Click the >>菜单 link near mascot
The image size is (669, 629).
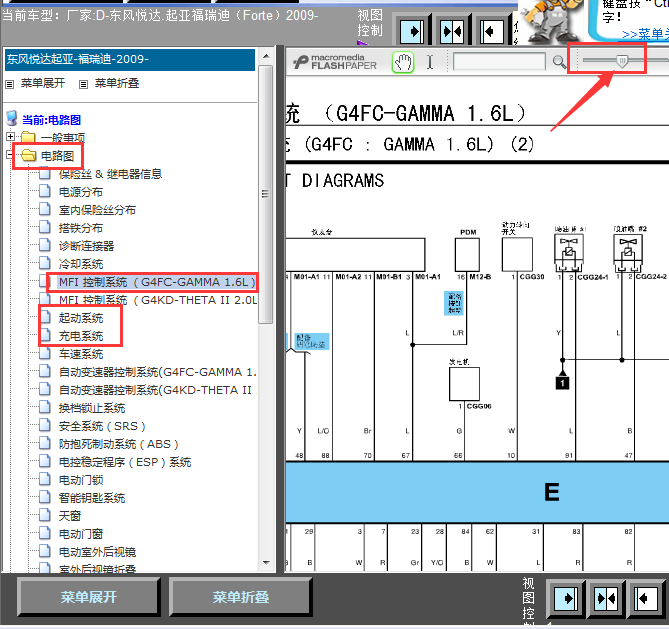(645, 34)
